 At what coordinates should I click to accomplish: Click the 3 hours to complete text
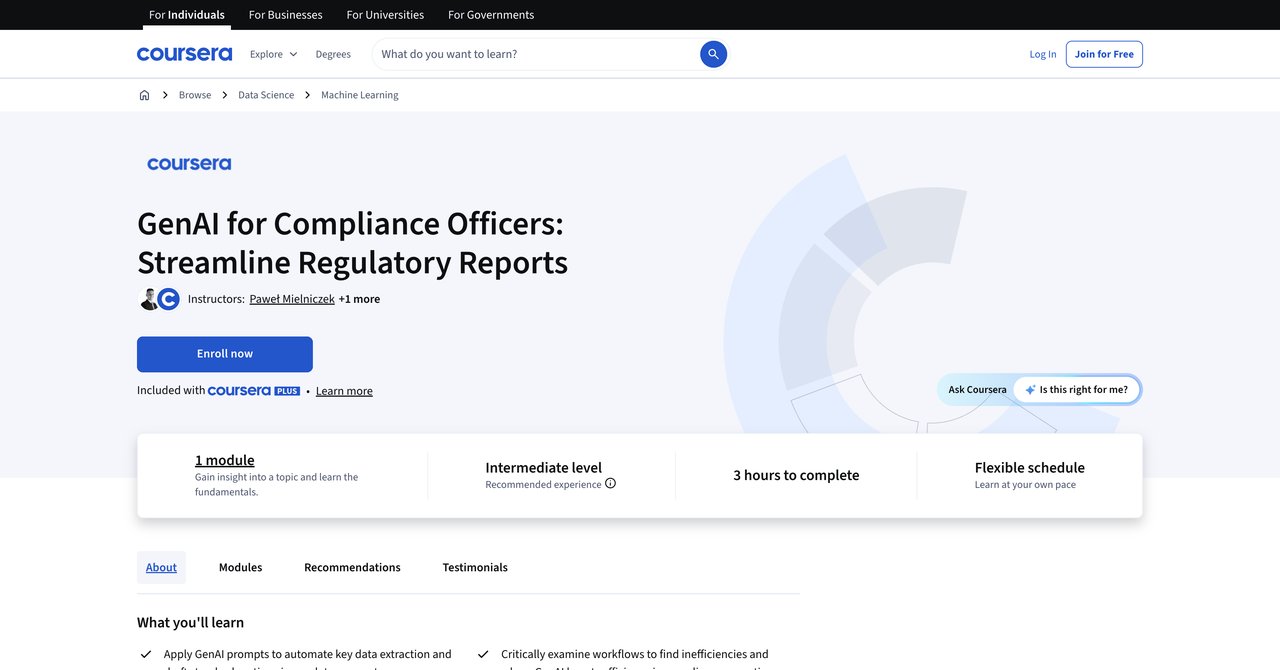[796, 475]
